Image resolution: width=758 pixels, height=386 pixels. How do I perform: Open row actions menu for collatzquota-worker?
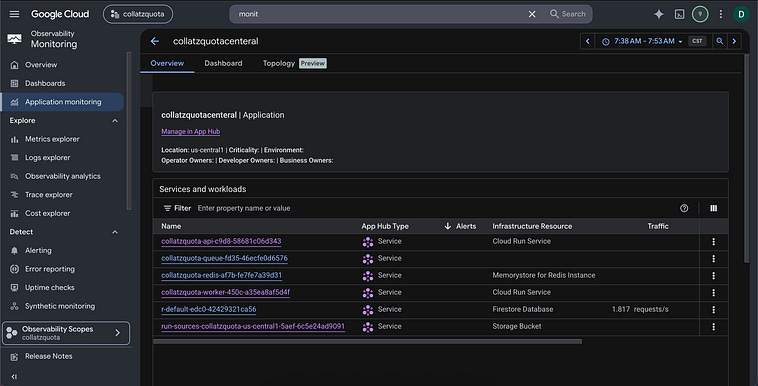713,293
